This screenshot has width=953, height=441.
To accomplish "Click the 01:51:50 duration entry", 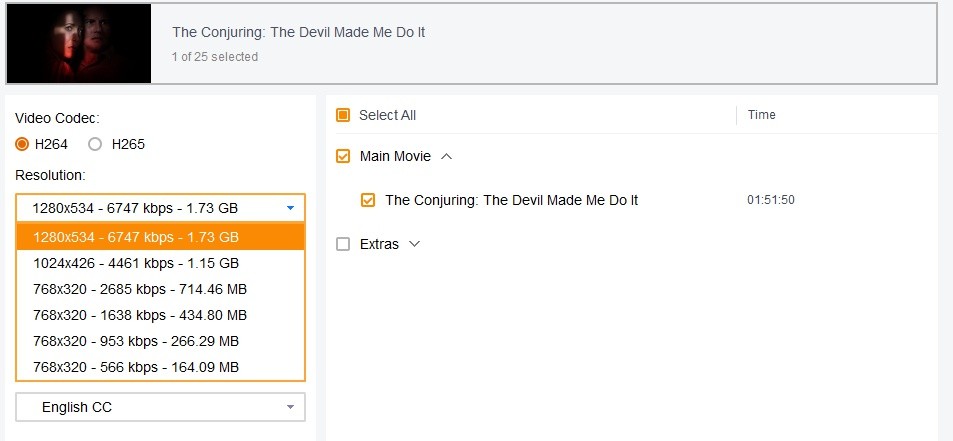I will (x=770, y=200).
